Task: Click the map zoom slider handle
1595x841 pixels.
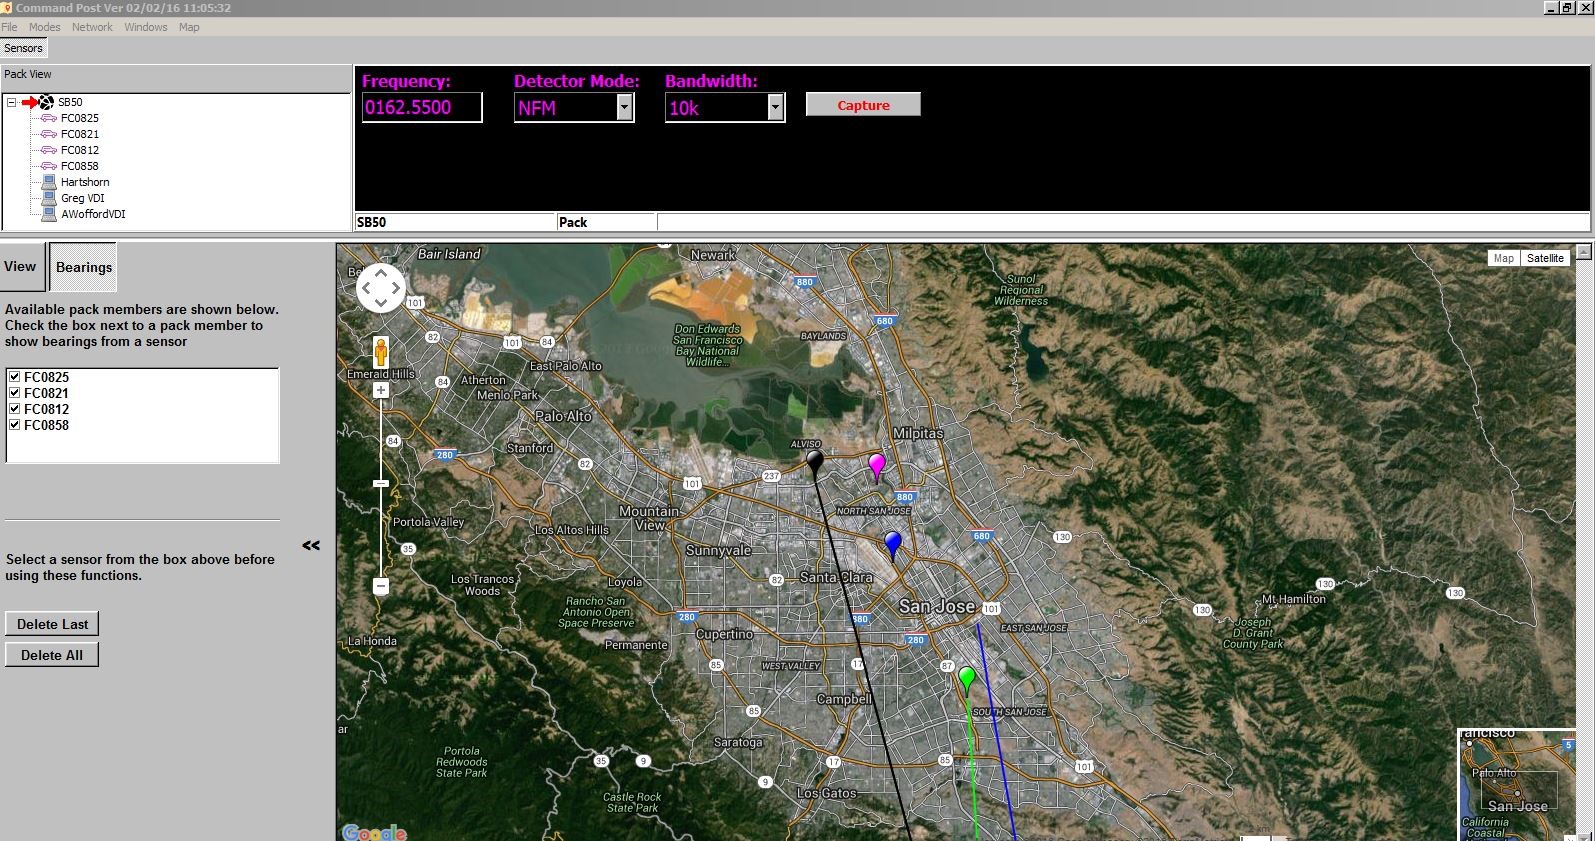Action: pyautogui.click(x=381, y=484)
